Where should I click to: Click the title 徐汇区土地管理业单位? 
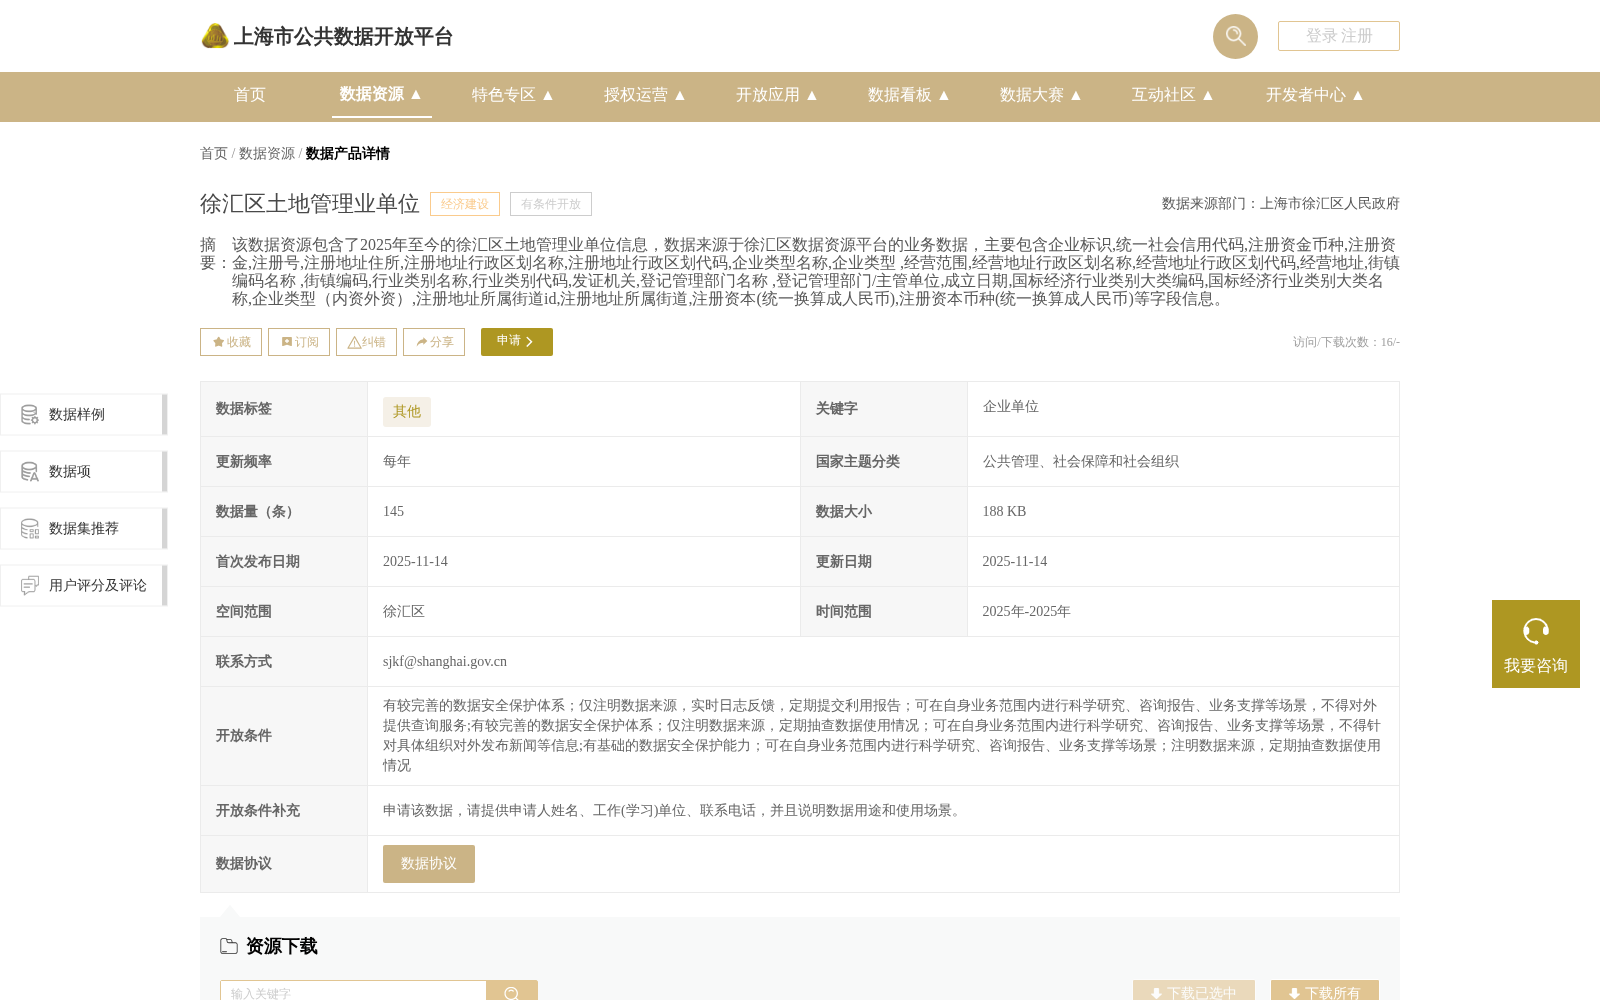[310, 204]
